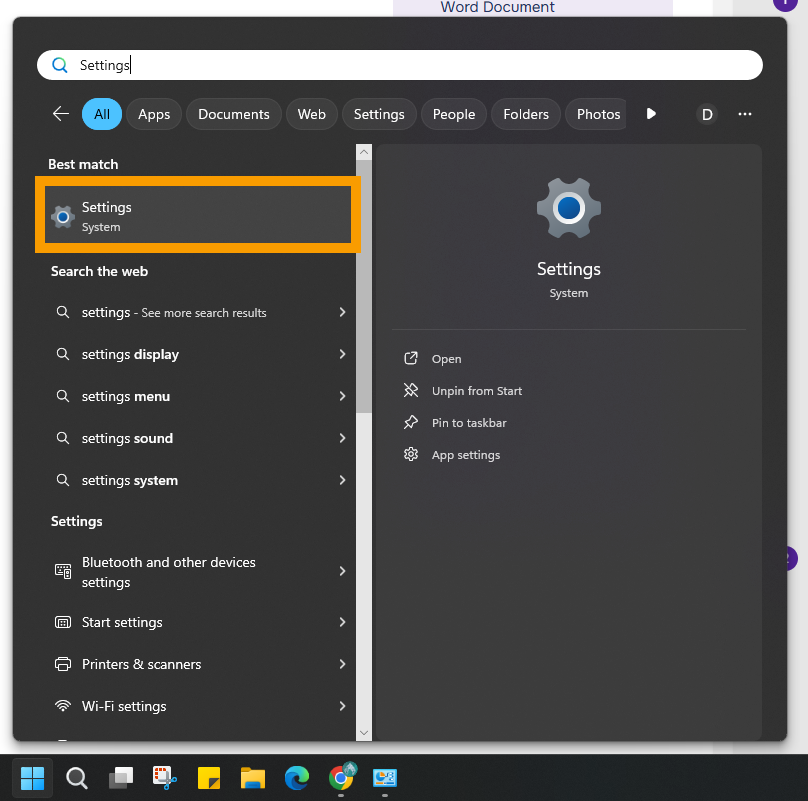The image size is (808, 801).
Task: Launch Sticky Notes from the taskbar
Action: (x=209, y=778)
